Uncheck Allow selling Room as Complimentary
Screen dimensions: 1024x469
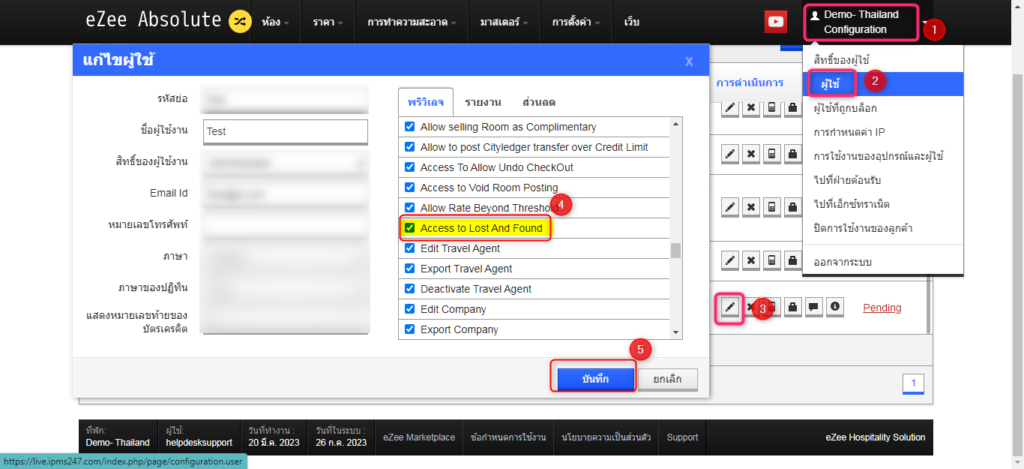[410, 127]
